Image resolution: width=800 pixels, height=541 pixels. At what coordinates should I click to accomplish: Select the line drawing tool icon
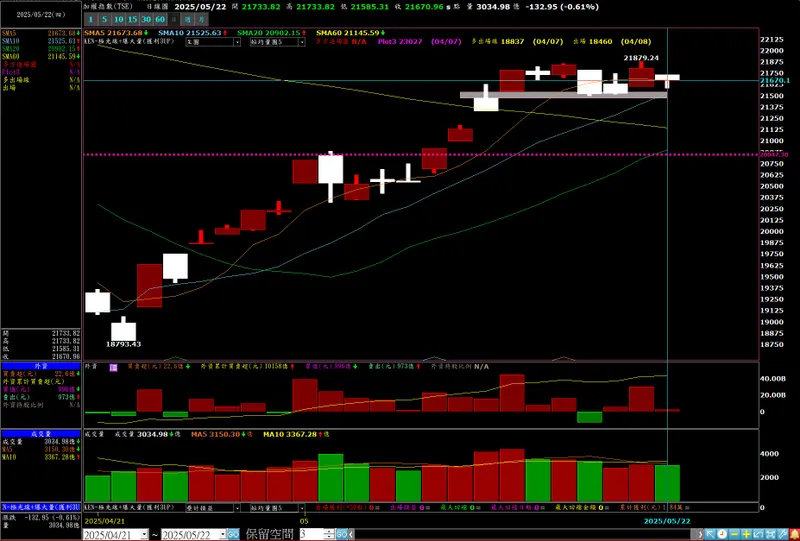(783, 534)
